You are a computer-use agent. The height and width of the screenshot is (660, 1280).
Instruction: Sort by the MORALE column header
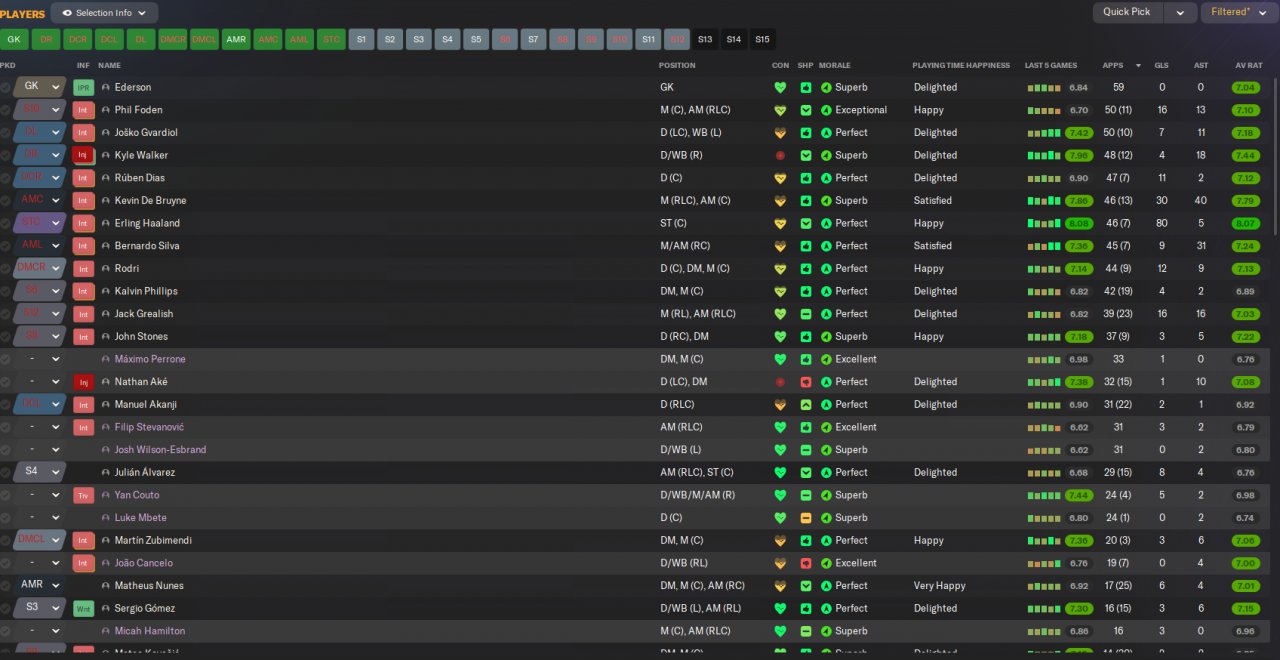[x=835, y=65]
